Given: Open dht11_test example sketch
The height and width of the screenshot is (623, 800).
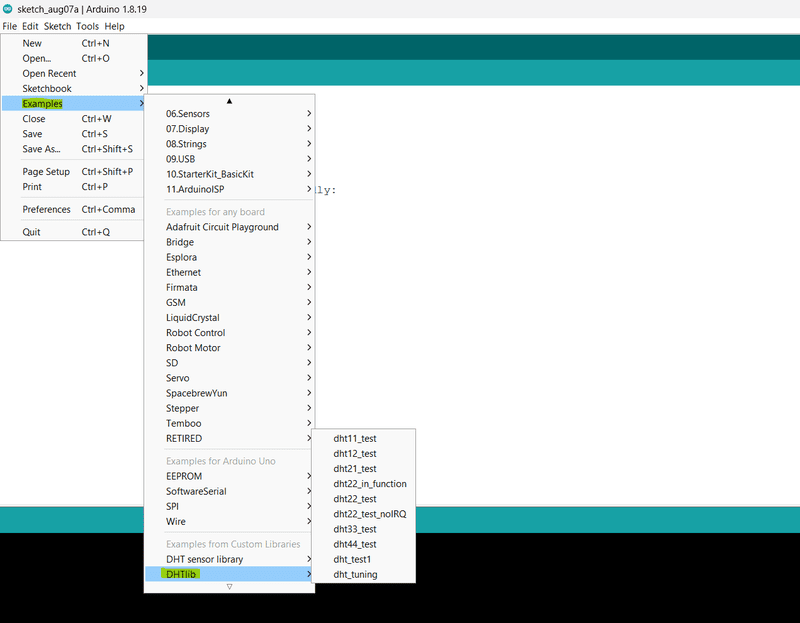Looking at the screenshot, I should pyautogui.click(x=363, y=438).
